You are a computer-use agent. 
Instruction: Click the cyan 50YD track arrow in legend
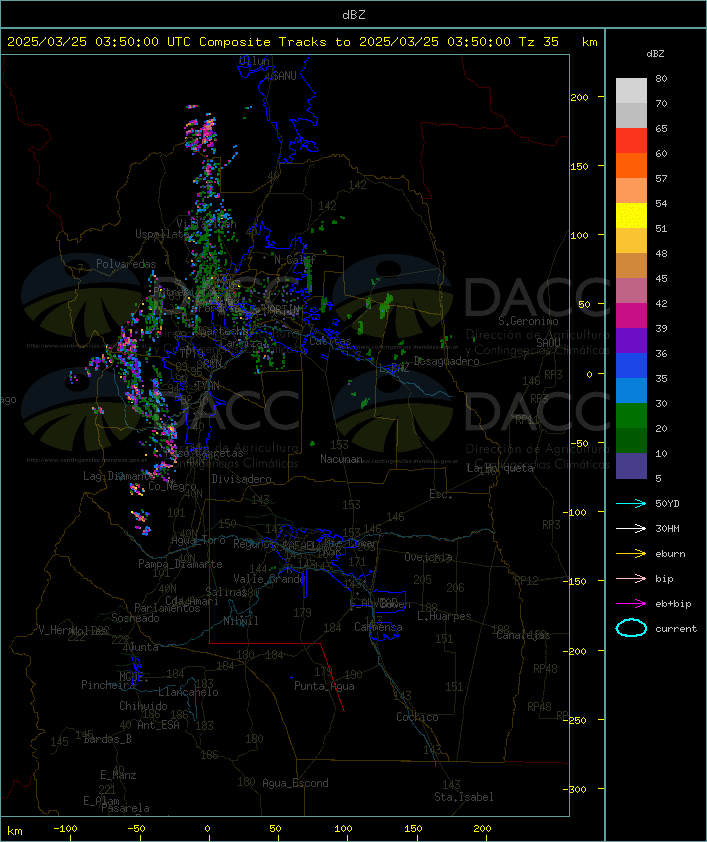(631, 503)
